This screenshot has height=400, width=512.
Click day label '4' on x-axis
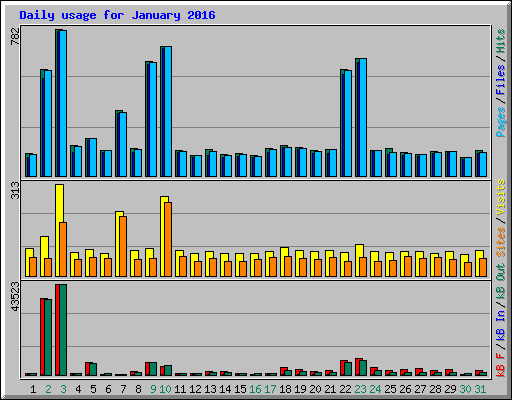[78, 389]
